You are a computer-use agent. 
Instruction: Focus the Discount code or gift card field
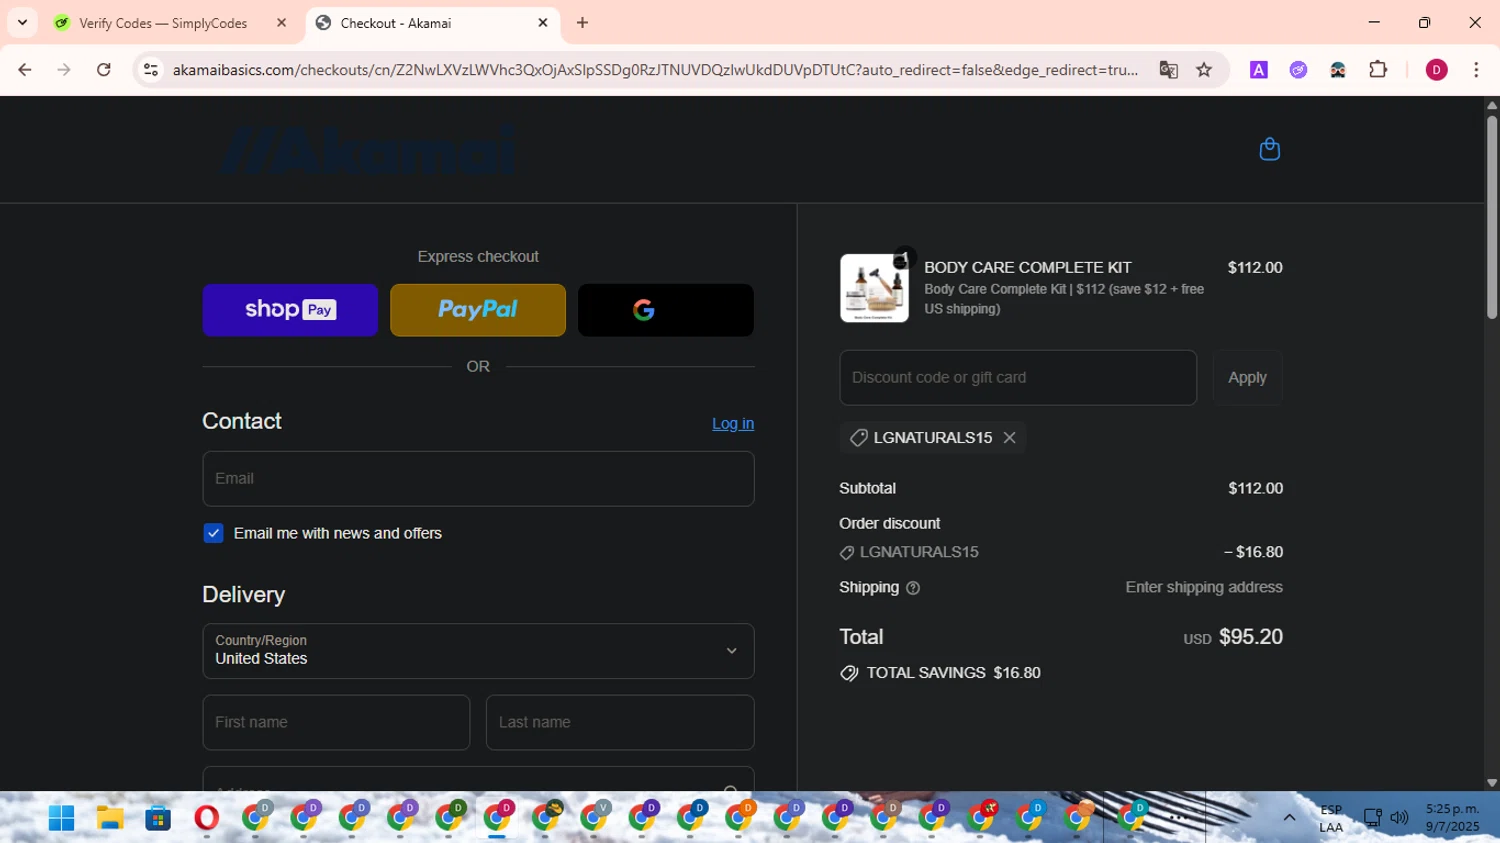[1018, 378]
